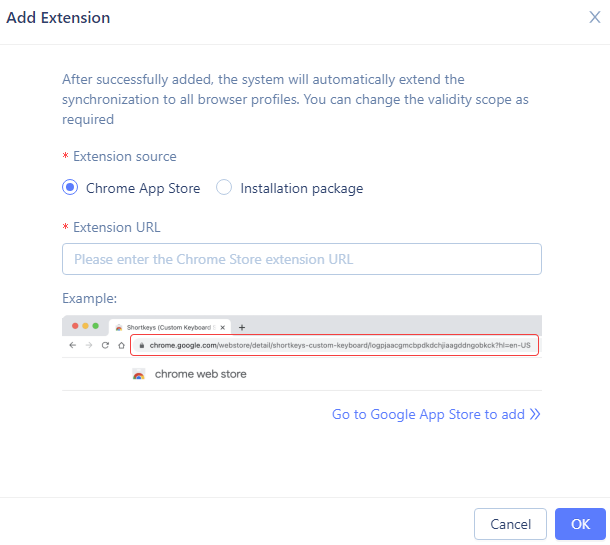Click the chrome web store rainbow logo
Viewport: 610px width, 545px height.
pyautogui.click(x=138, y=374)
